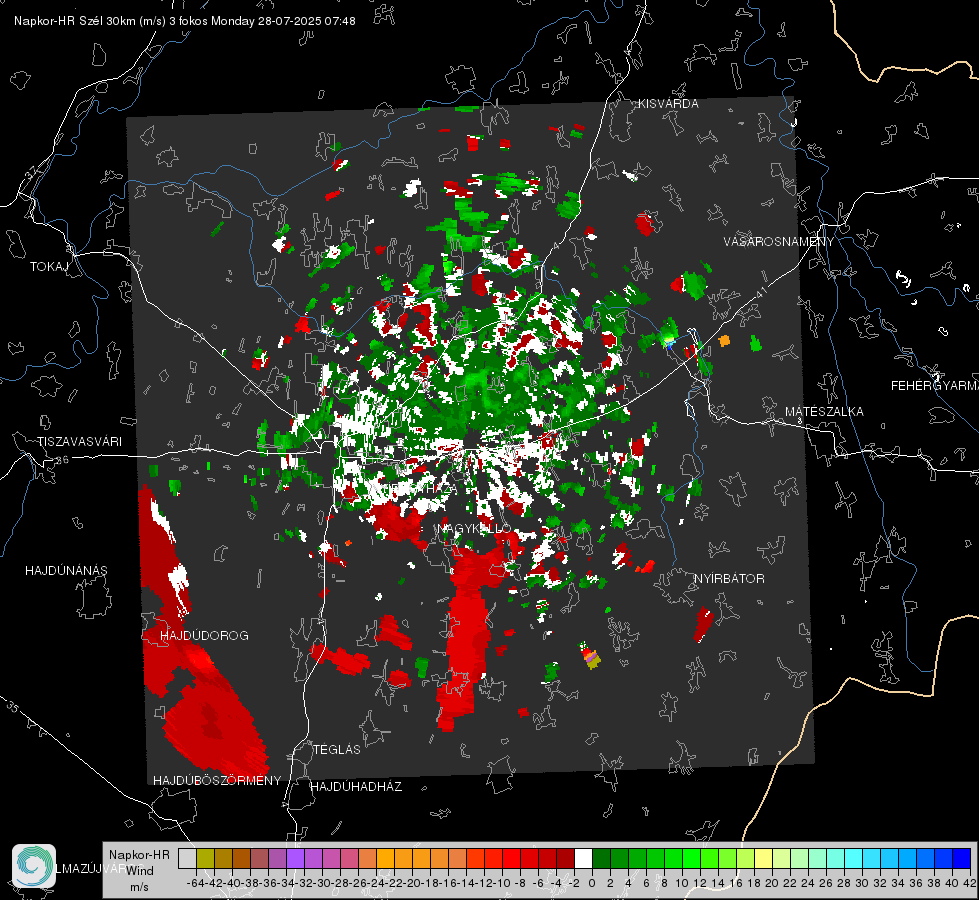Click the white swatch in the legend
Image resolution: width=979 pixels, height=900 pixels.
click(x=583, y=858)
